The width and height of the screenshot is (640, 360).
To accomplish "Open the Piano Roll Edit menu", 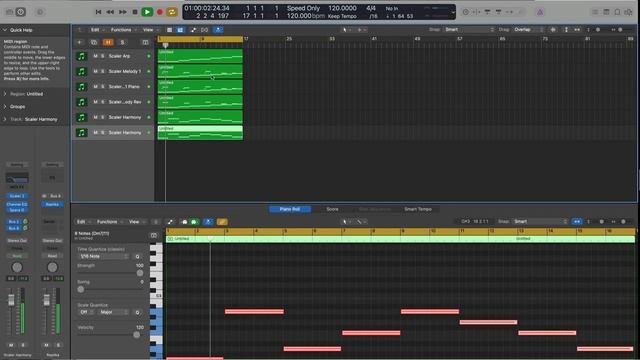I will [83, 222].
